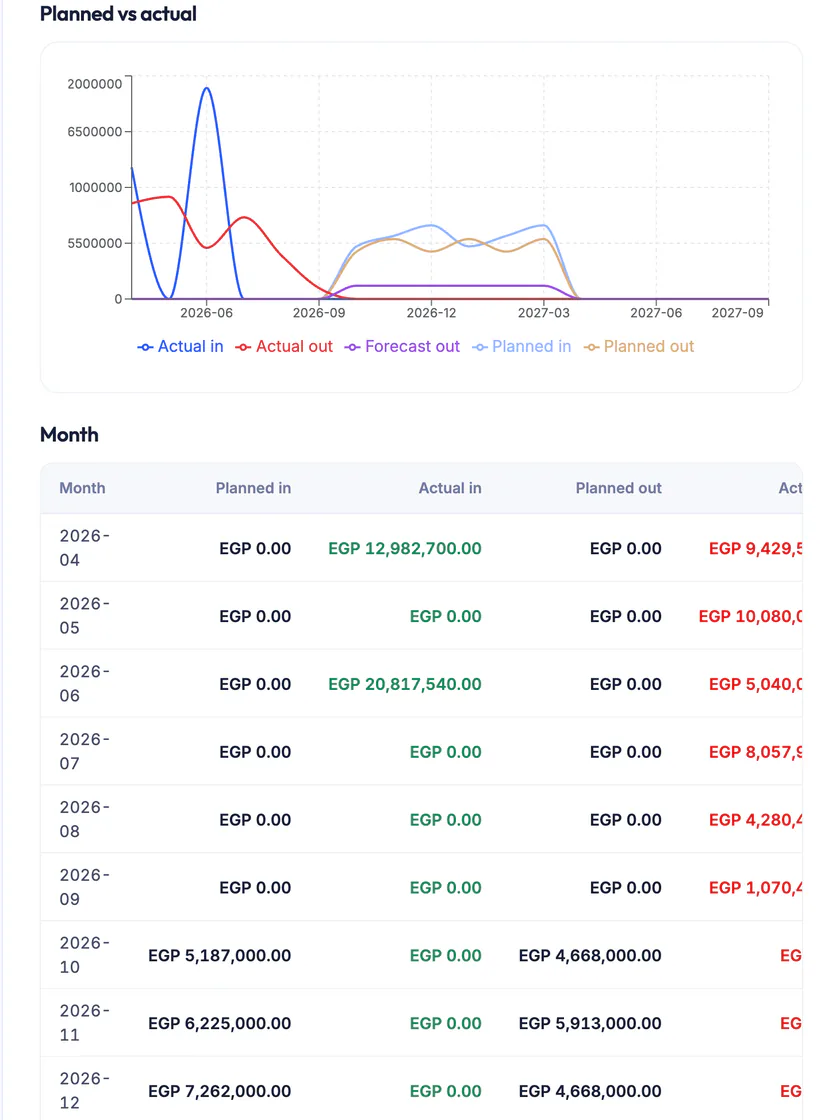This screenshot has height=1120, width=840.
Task: Click Planned in value EGP 5,187,000.00
Action: [x=219, y=956]
